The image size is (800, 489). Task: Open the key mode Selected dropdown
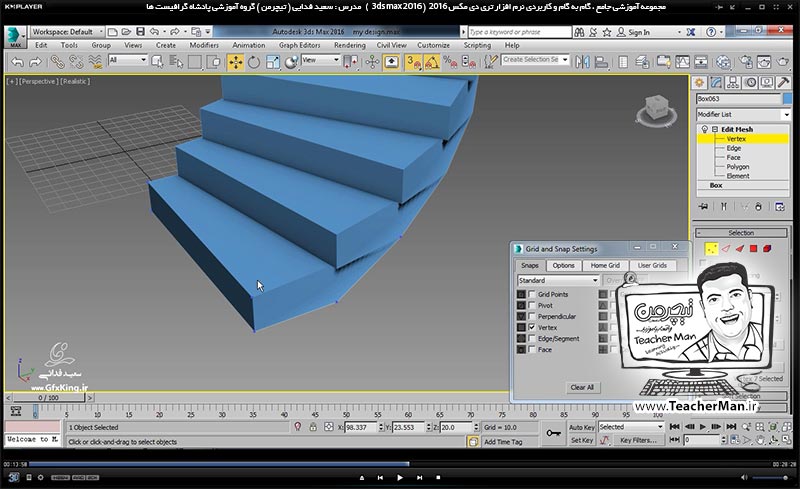[x=631, y=427]
